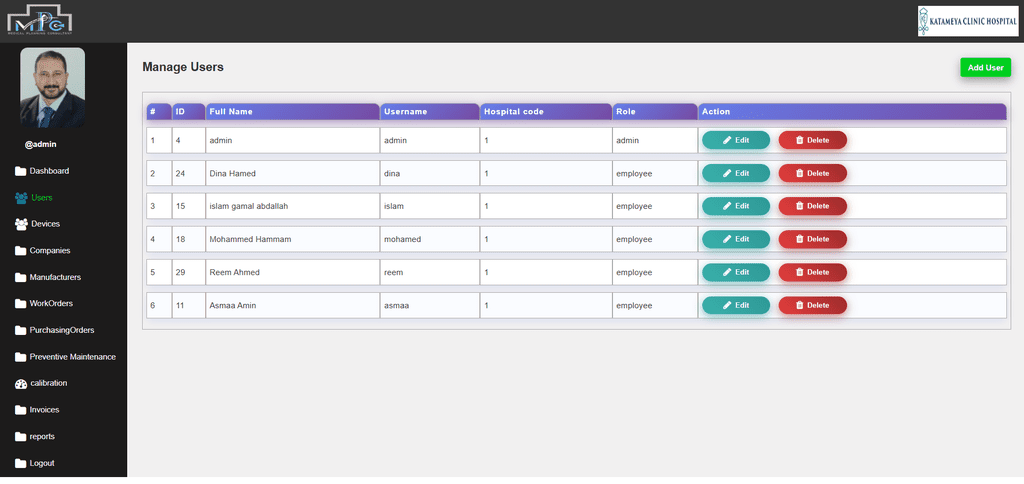
Task: Click the Dashboard folder icon in sidebar
Action: [x=21, y=171]
